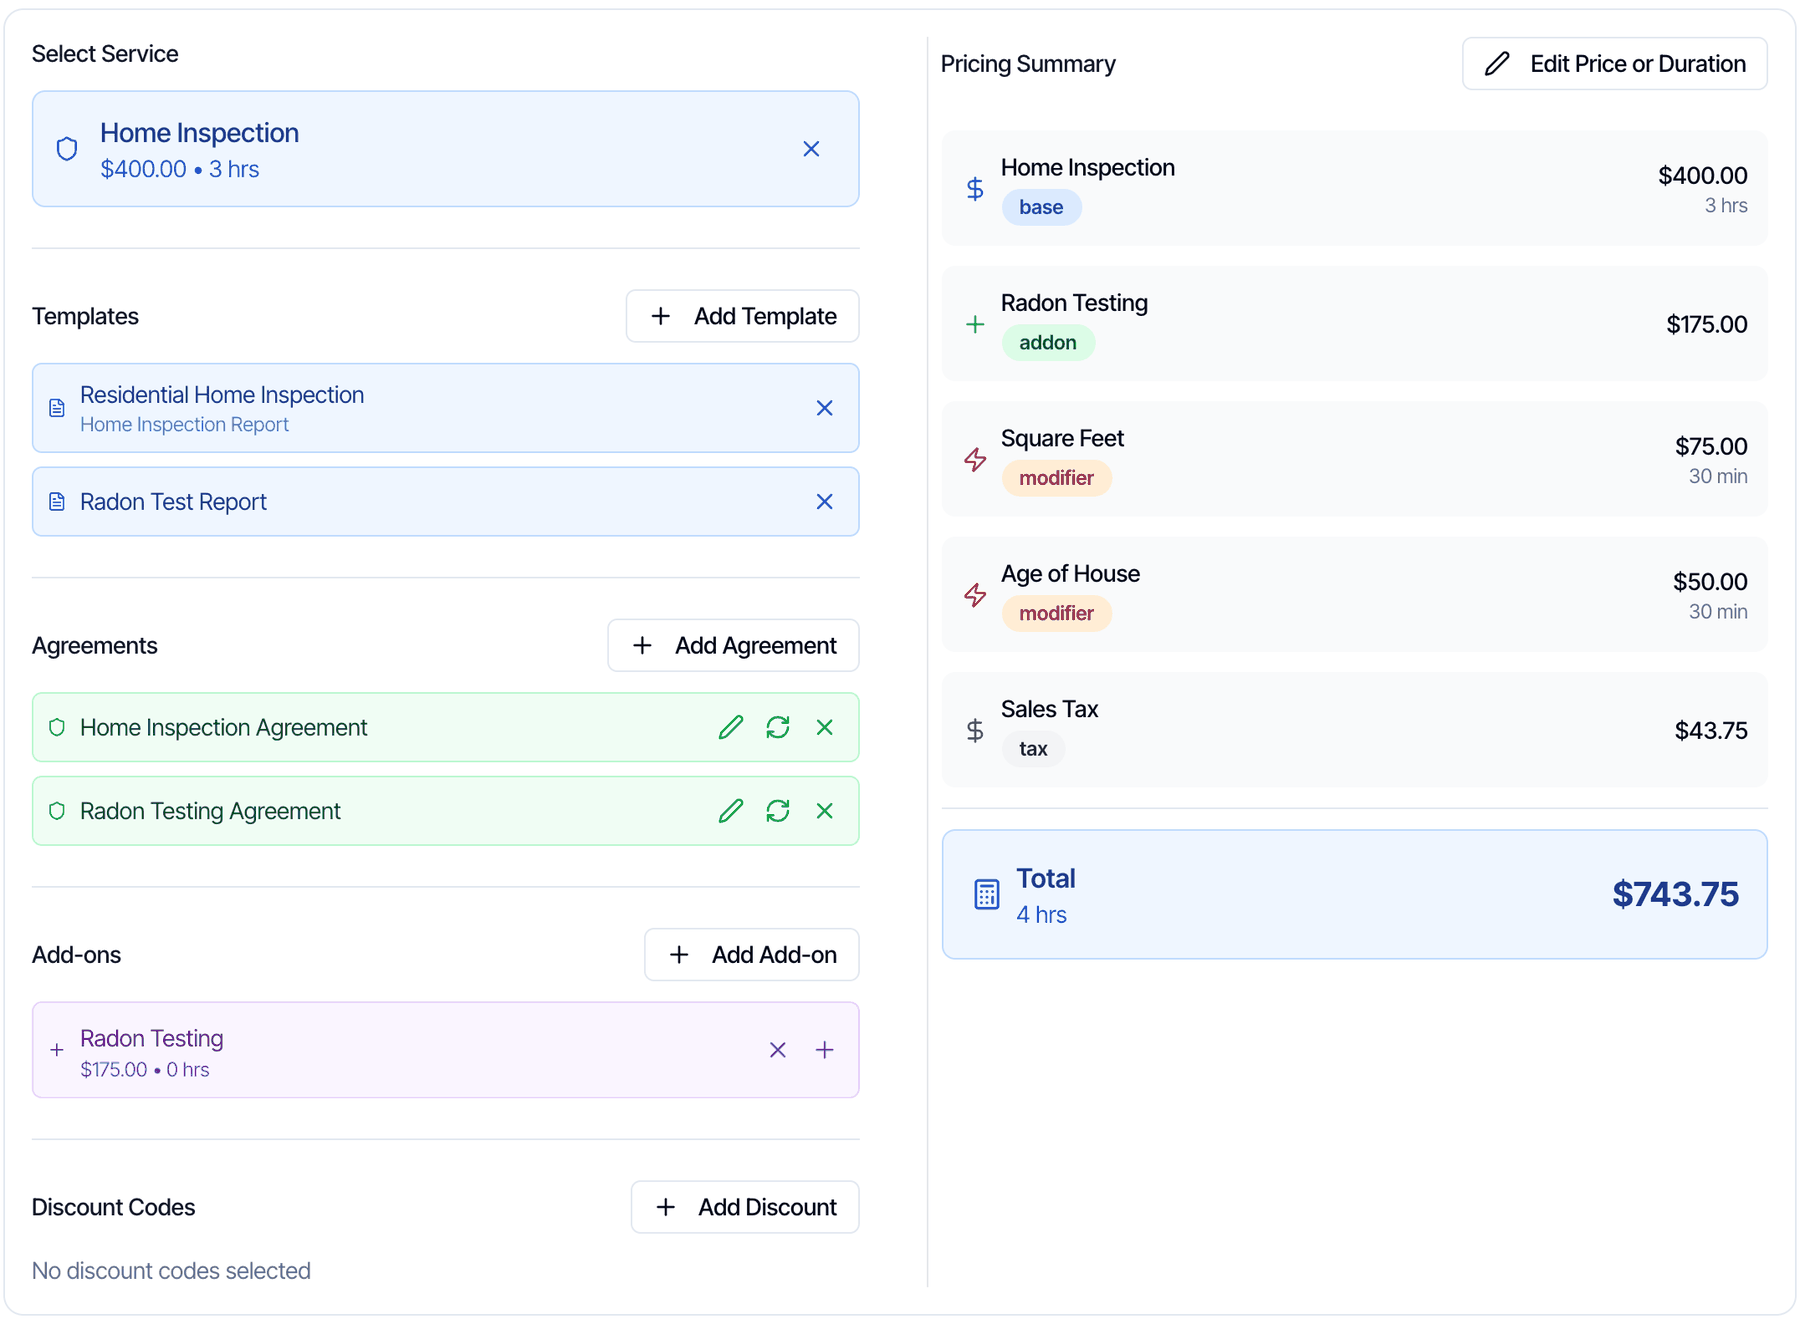Remove the Home Inspection service

tap(811, 149)
